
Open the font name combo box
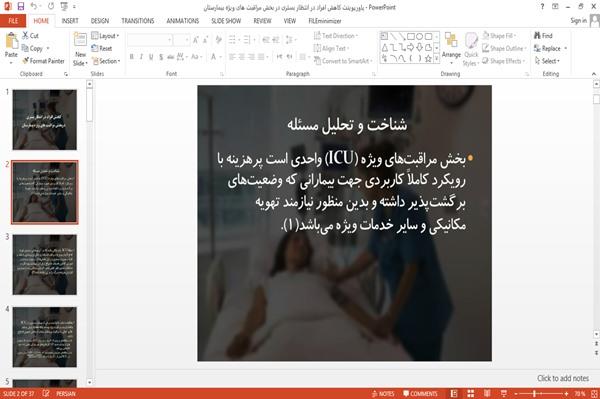(x=150, y=40)
